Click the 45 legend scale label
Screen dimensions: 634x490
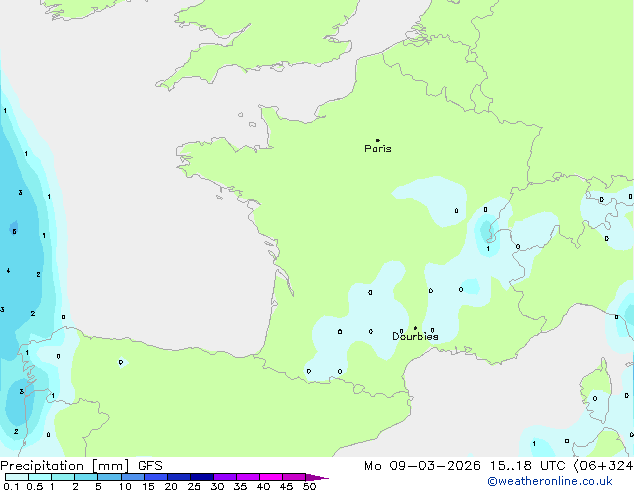pos(286,486)
